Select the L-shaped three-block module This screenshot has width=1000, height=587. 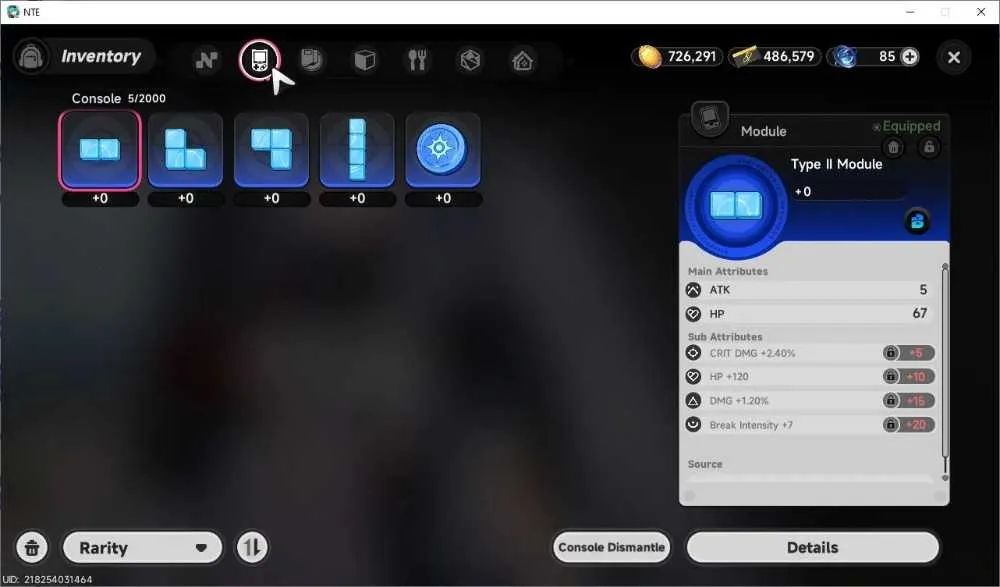186,150
